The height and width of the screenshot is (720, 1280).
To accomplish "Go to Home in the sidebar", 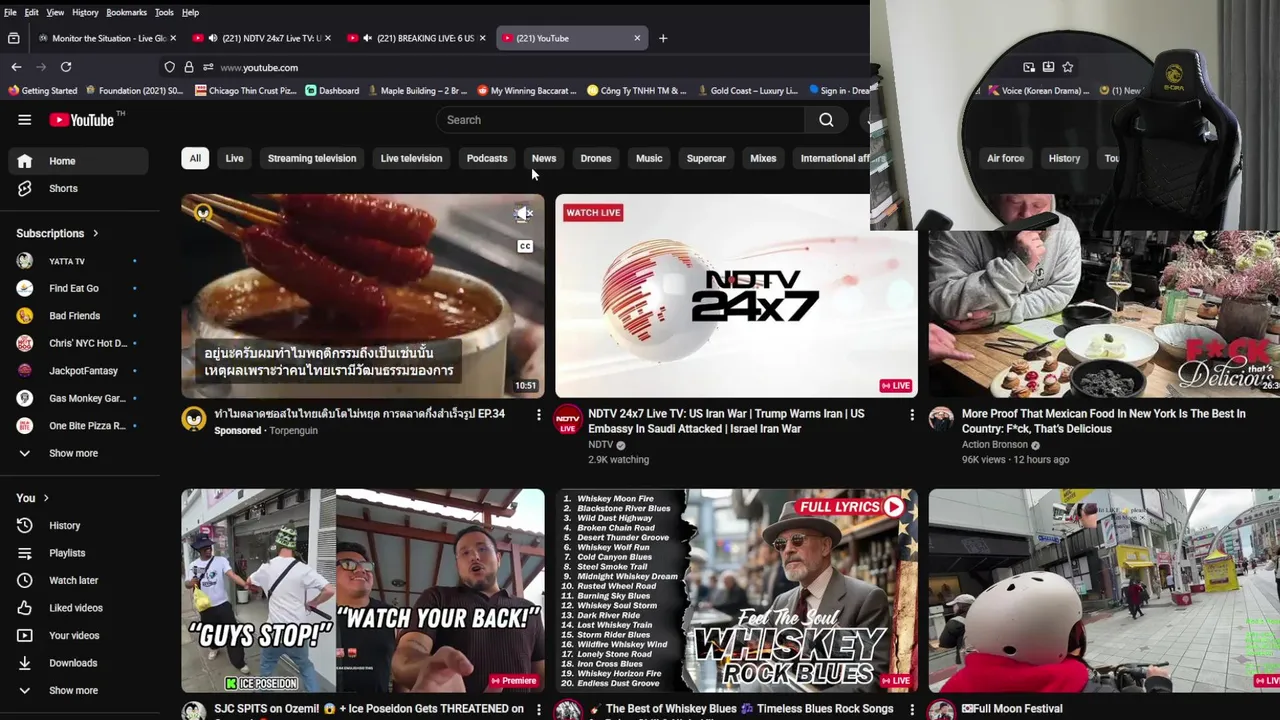I will click(x=80, y=160).
